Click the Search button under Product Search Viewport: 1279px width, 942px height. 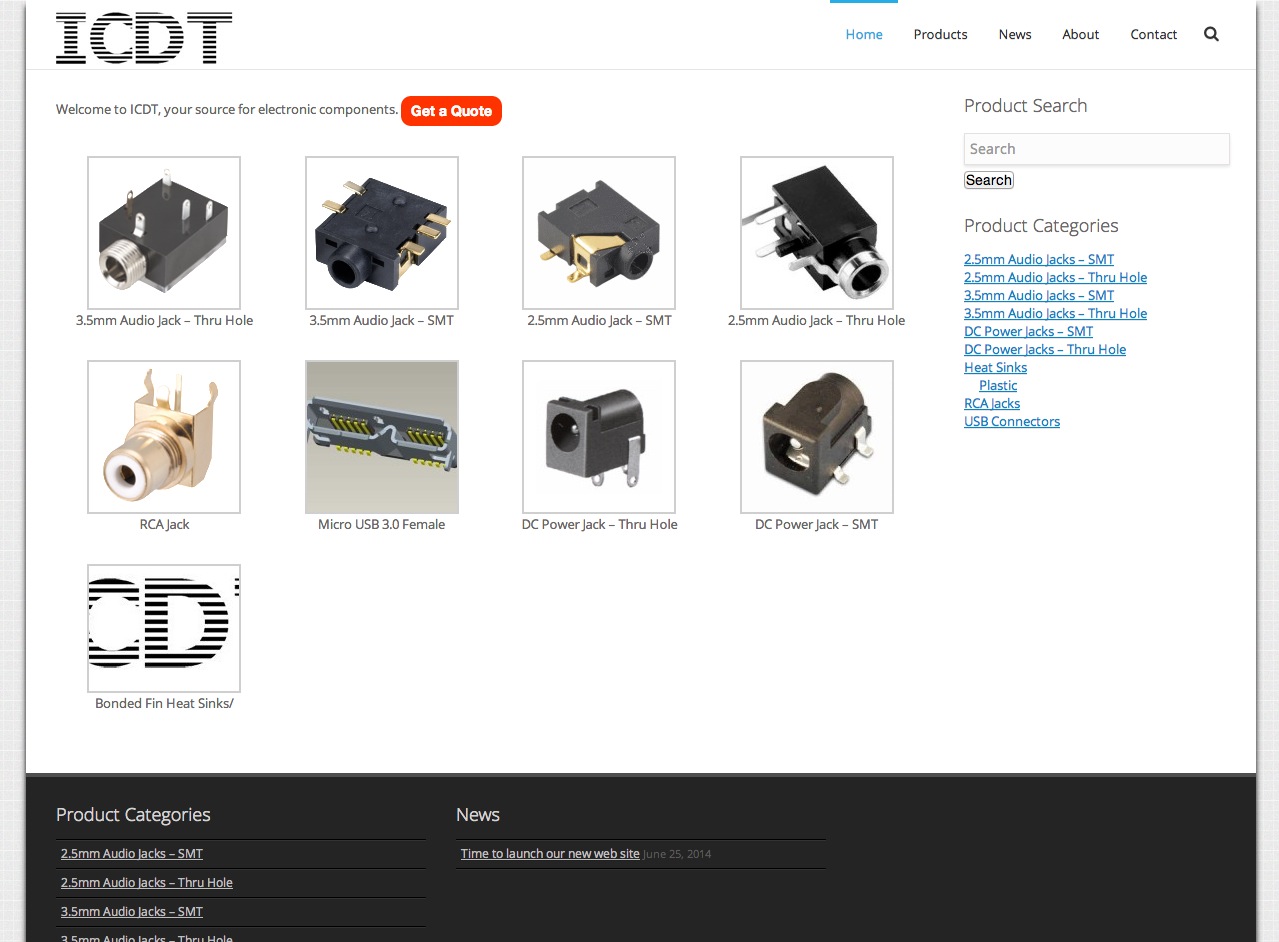pyautogui.click(x=988, y=180)
